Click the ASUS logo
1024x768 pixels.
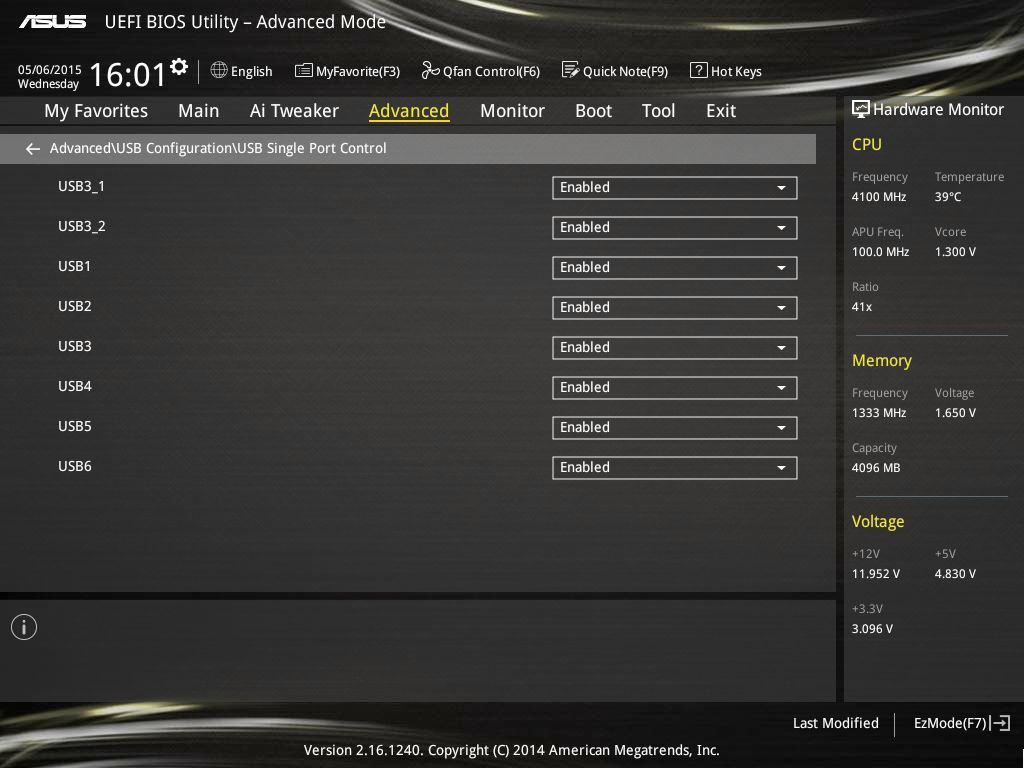click(52, 22)
